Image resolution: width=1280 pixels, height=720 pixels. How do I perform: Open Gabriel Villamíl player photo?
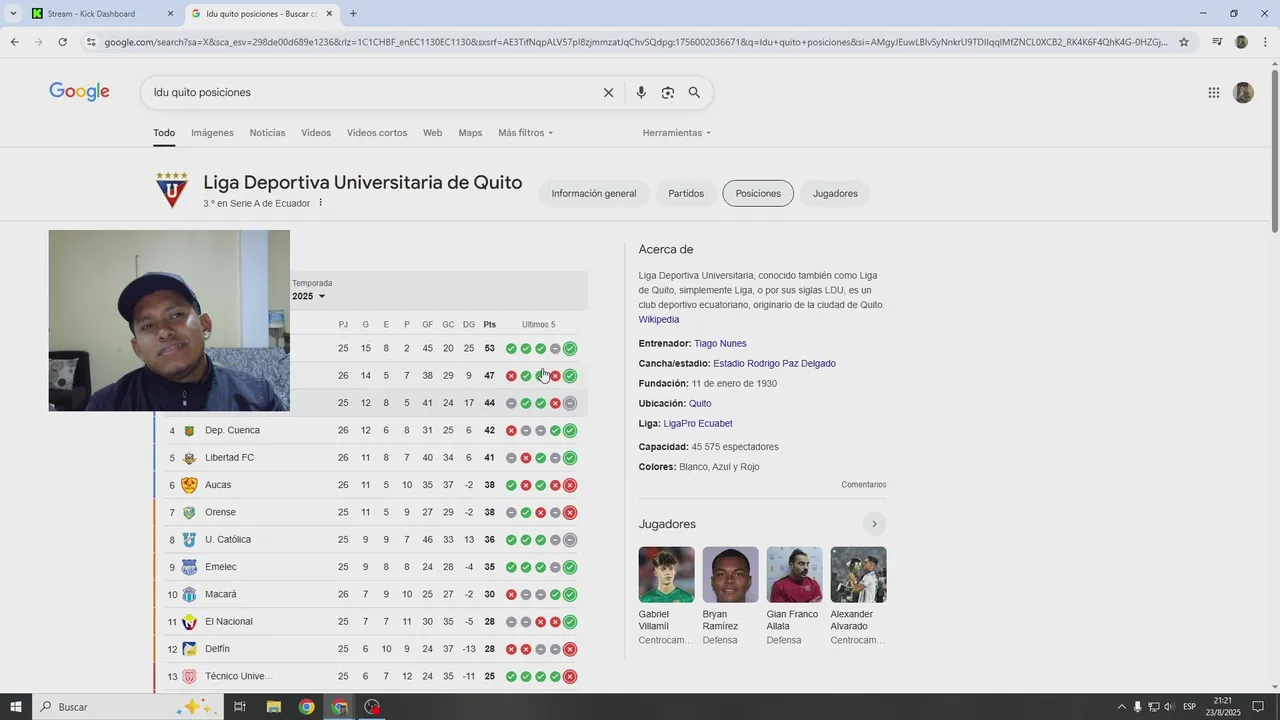pyautogui.click(x=667, y=575)
